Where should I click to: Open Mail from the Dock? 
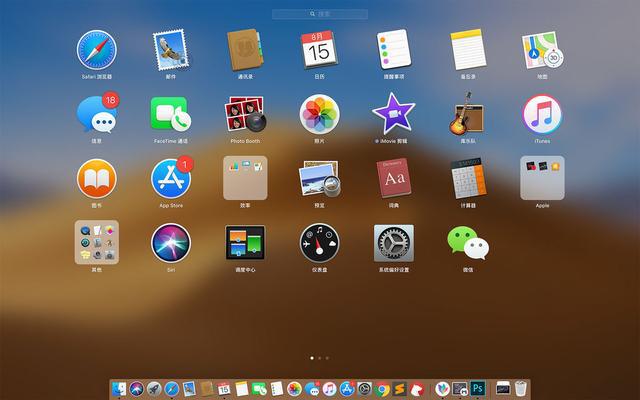(x=189, y=389)
